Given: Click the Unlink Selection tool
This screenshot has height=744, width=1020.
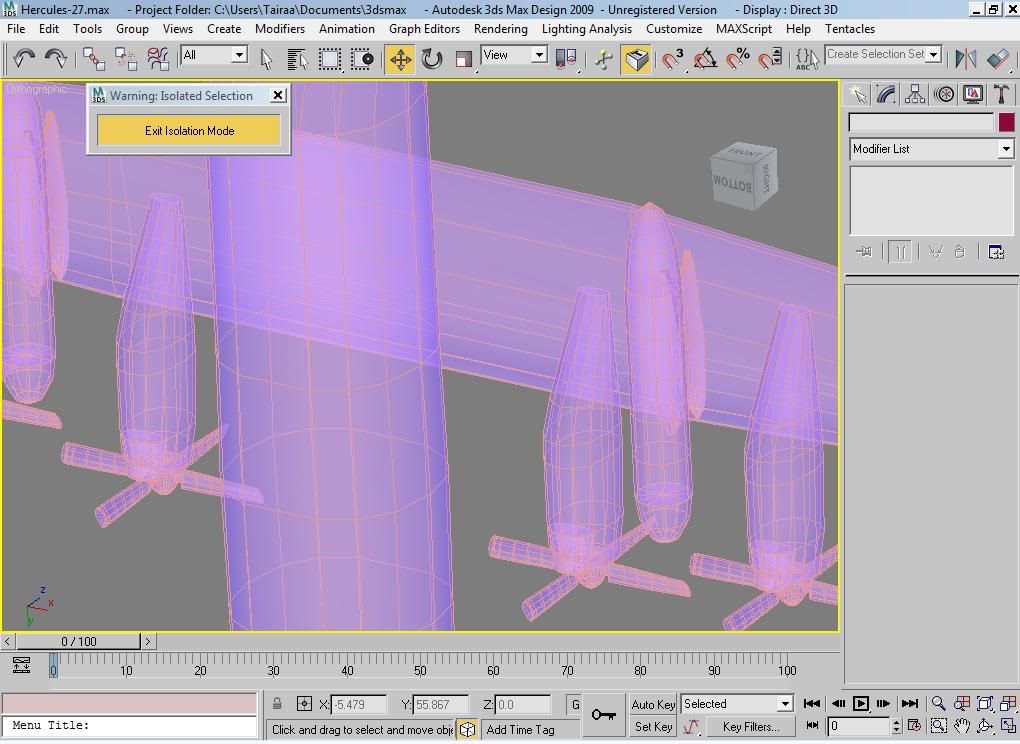Looking at the screenshot, I should coord(126,59).
